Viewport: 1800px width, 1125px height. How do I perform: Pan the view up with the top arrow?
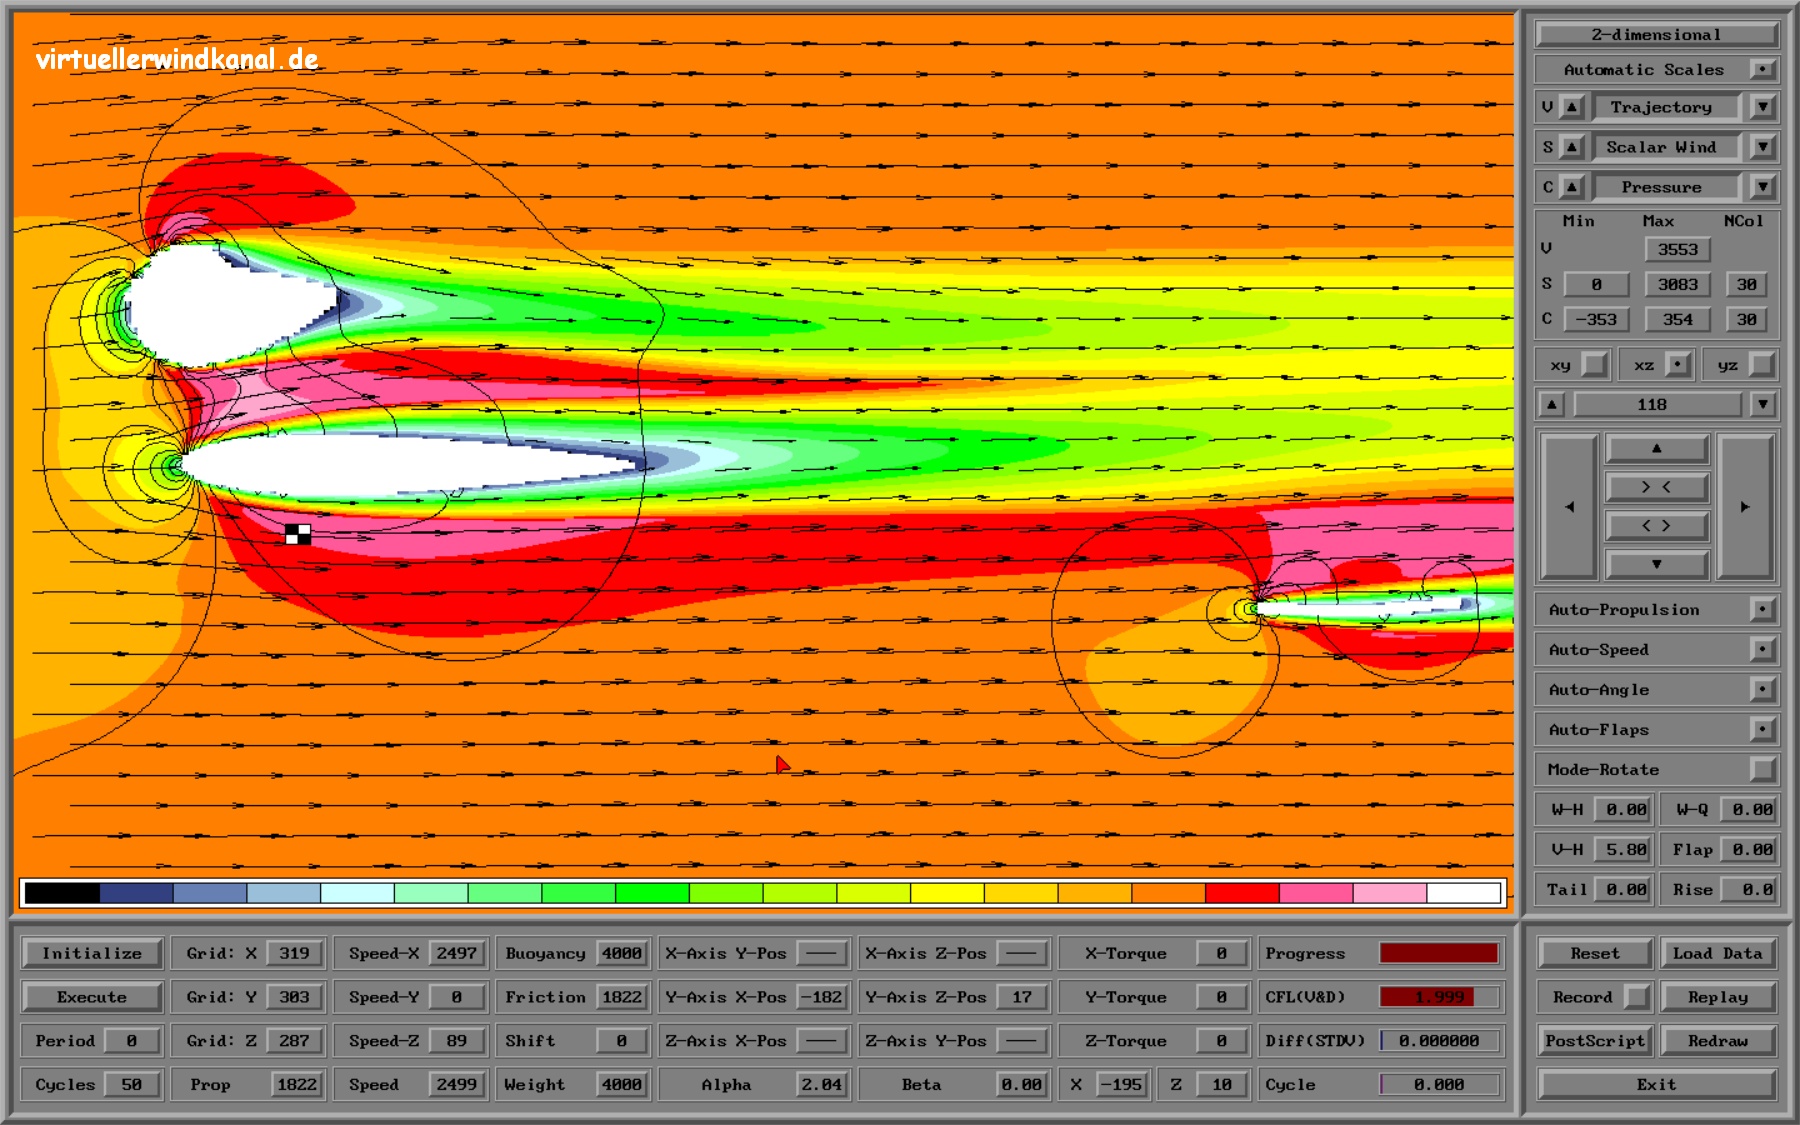(x=1657, y=448)
